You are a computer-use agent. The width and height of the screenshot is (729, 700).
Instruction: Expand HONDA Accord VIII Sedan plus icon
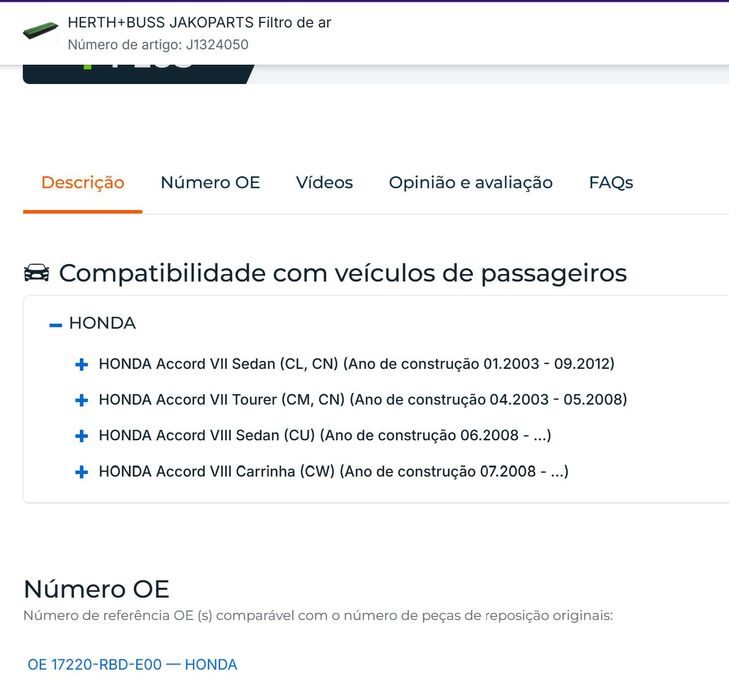[82, 436]
